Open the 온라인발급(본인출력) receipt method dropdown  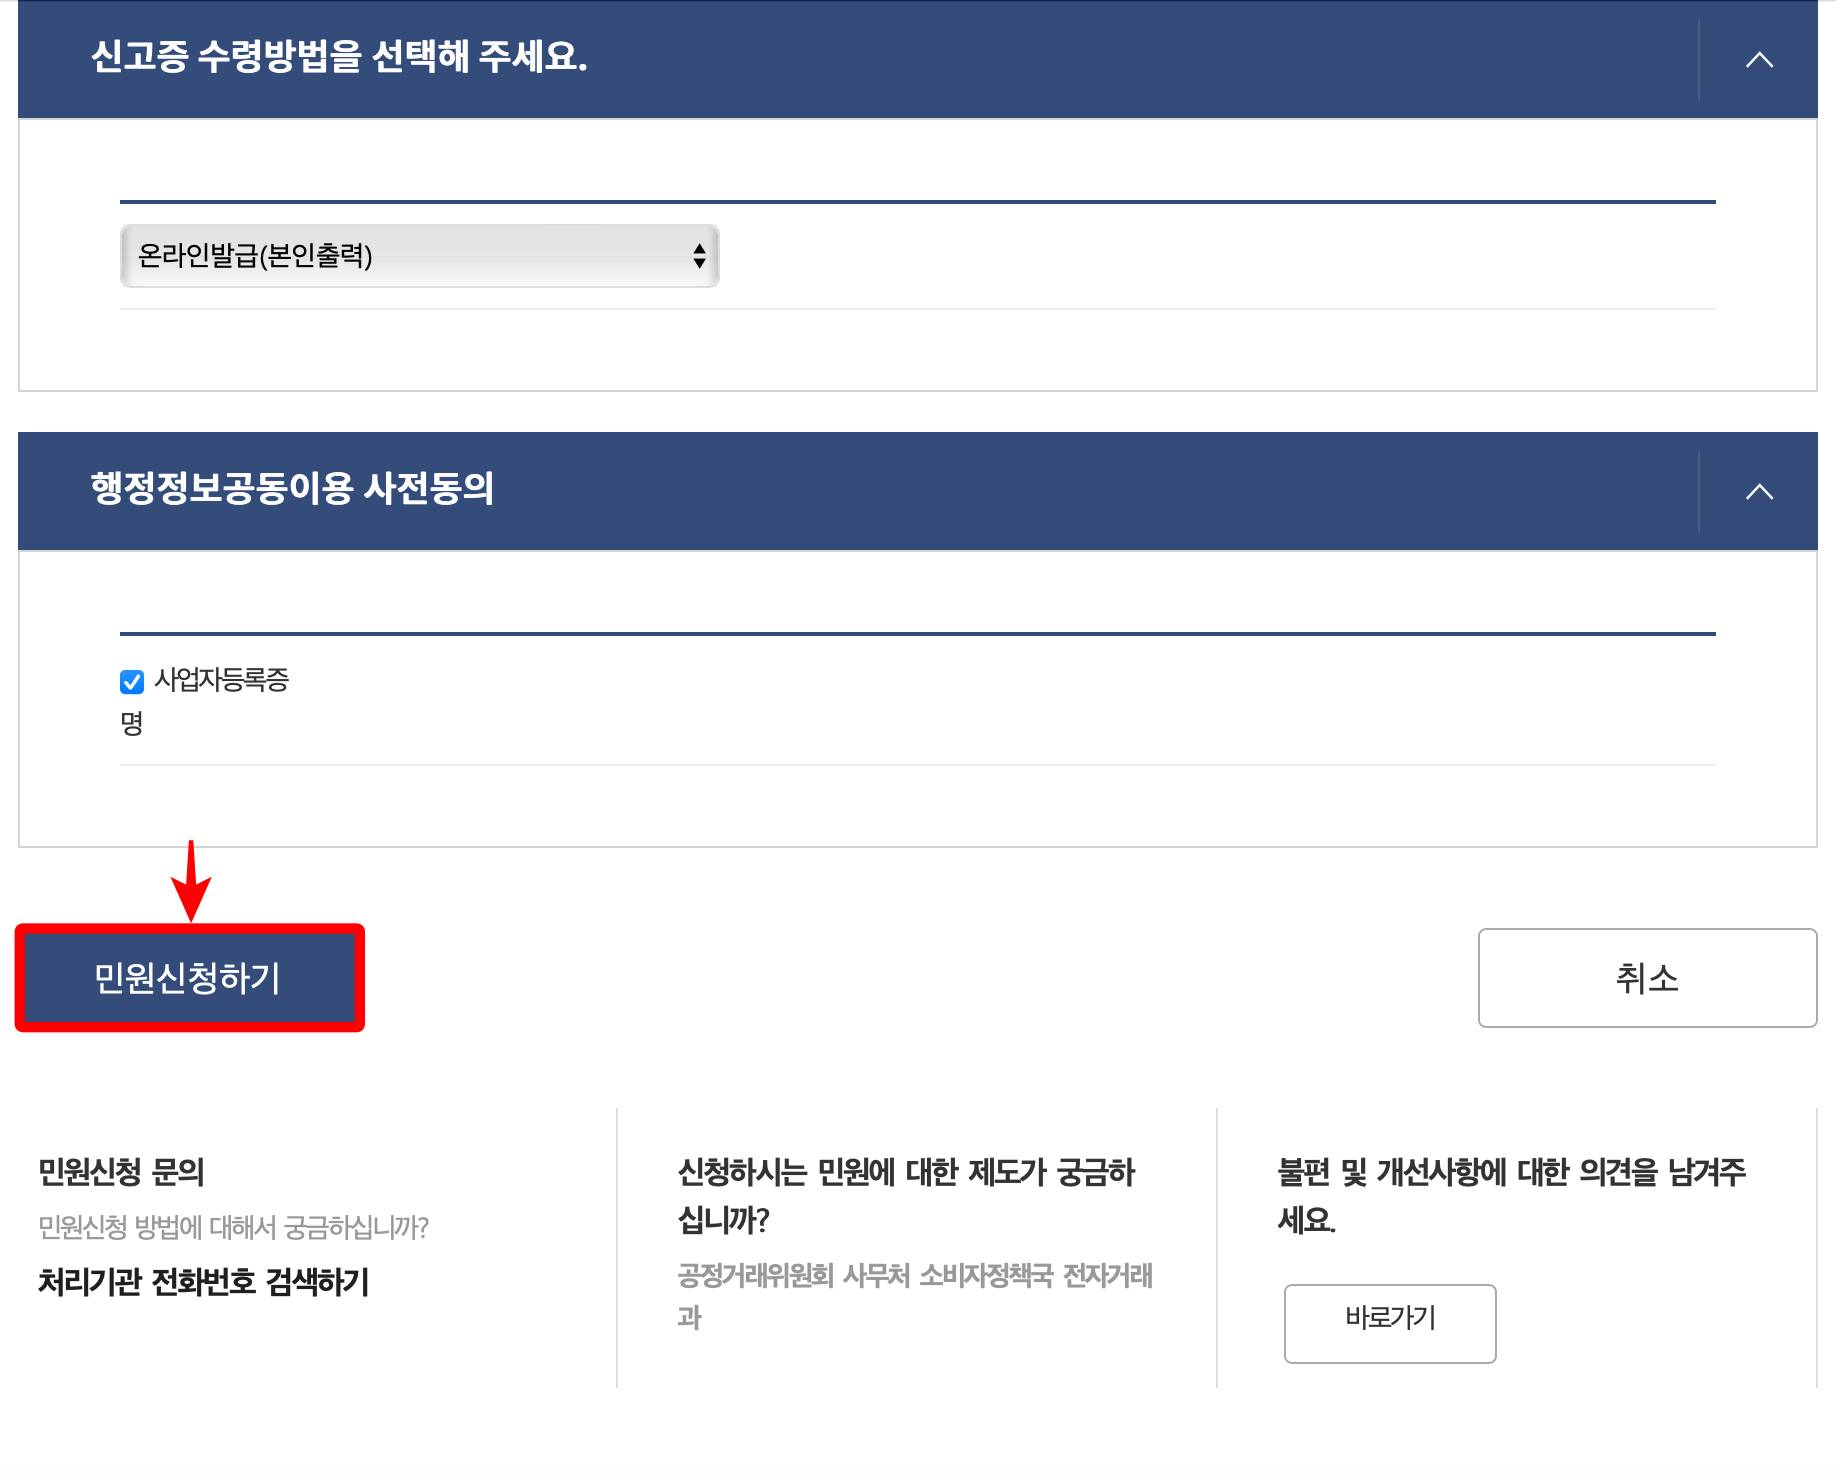[x=418, y=257]
